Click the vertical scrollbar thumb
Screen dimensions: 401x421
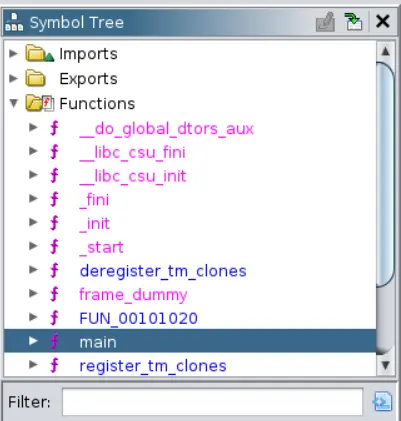(385, 174)
